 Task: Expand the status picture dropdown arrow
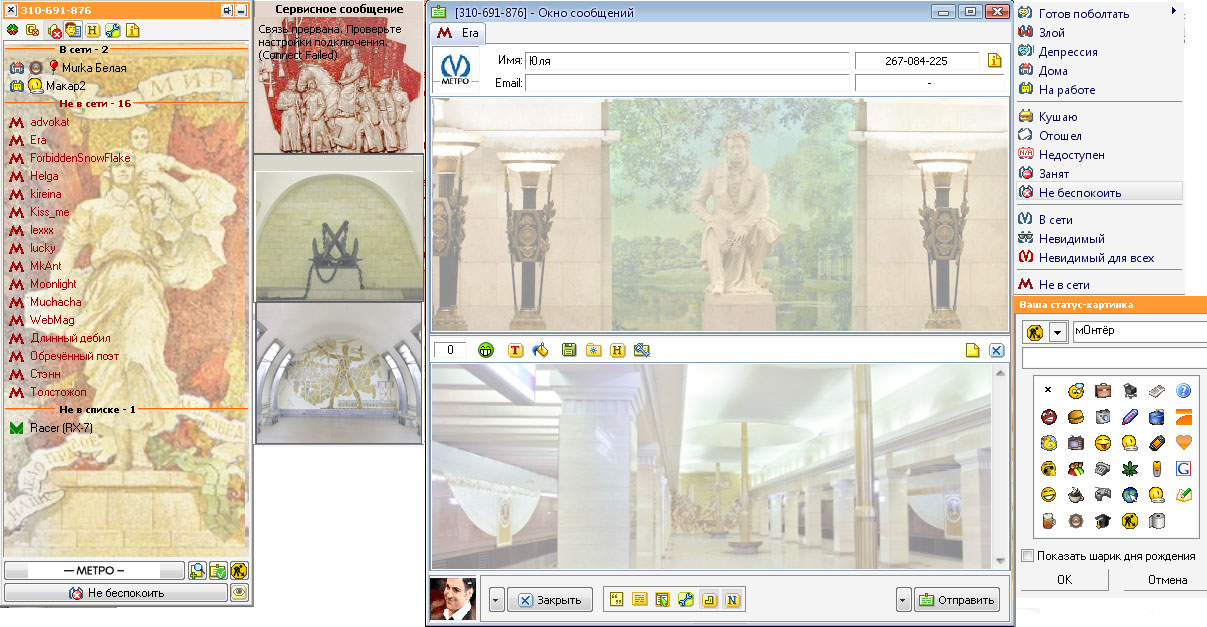[1057, 332]
